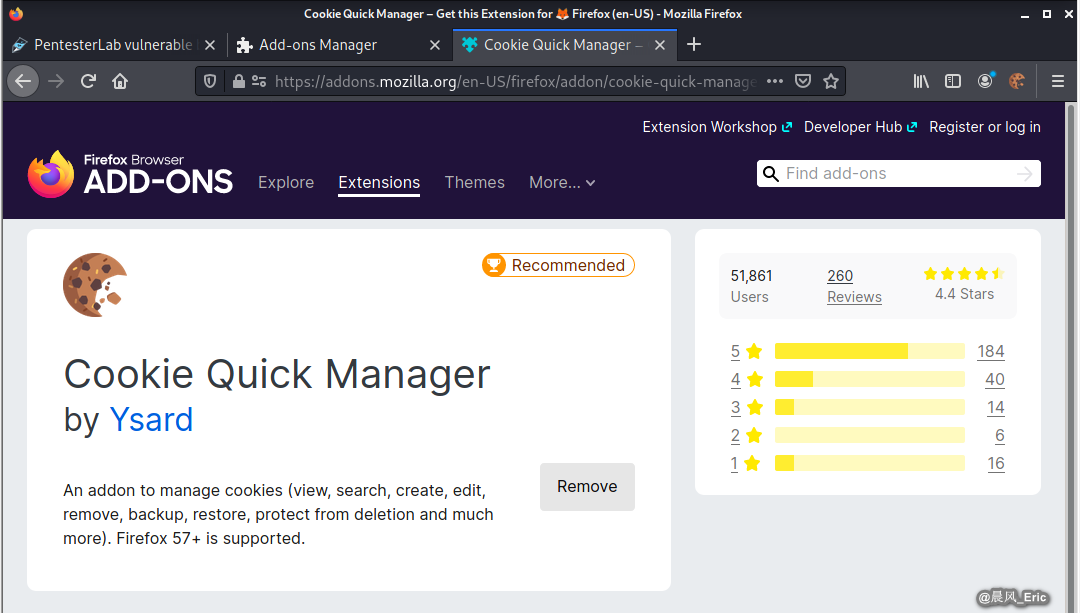Remove the Cookie Quick Manager extension

click(x=587, y=487)
